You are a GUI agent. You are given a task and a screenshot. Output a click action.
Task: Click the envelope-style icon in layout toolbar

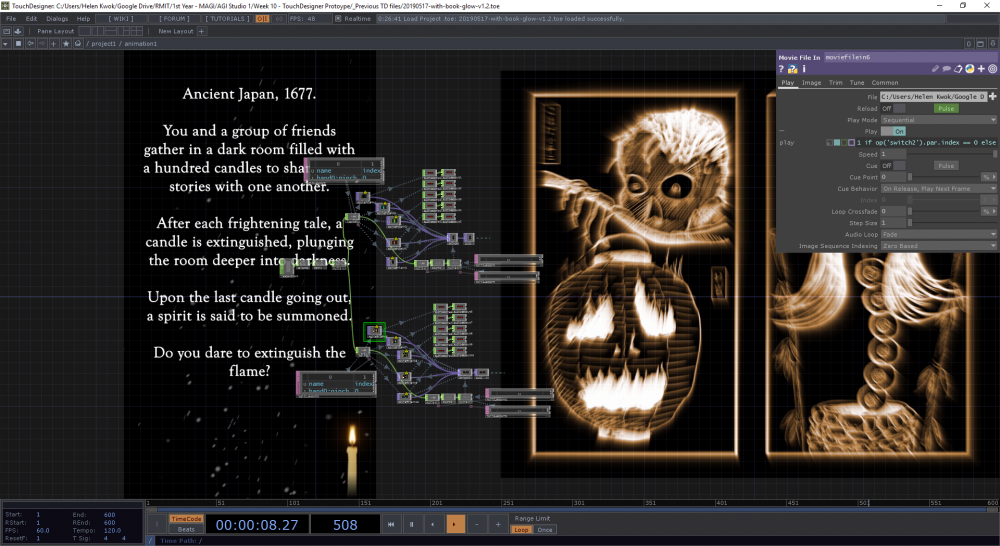pyautogui.click(x=6, y=31)
